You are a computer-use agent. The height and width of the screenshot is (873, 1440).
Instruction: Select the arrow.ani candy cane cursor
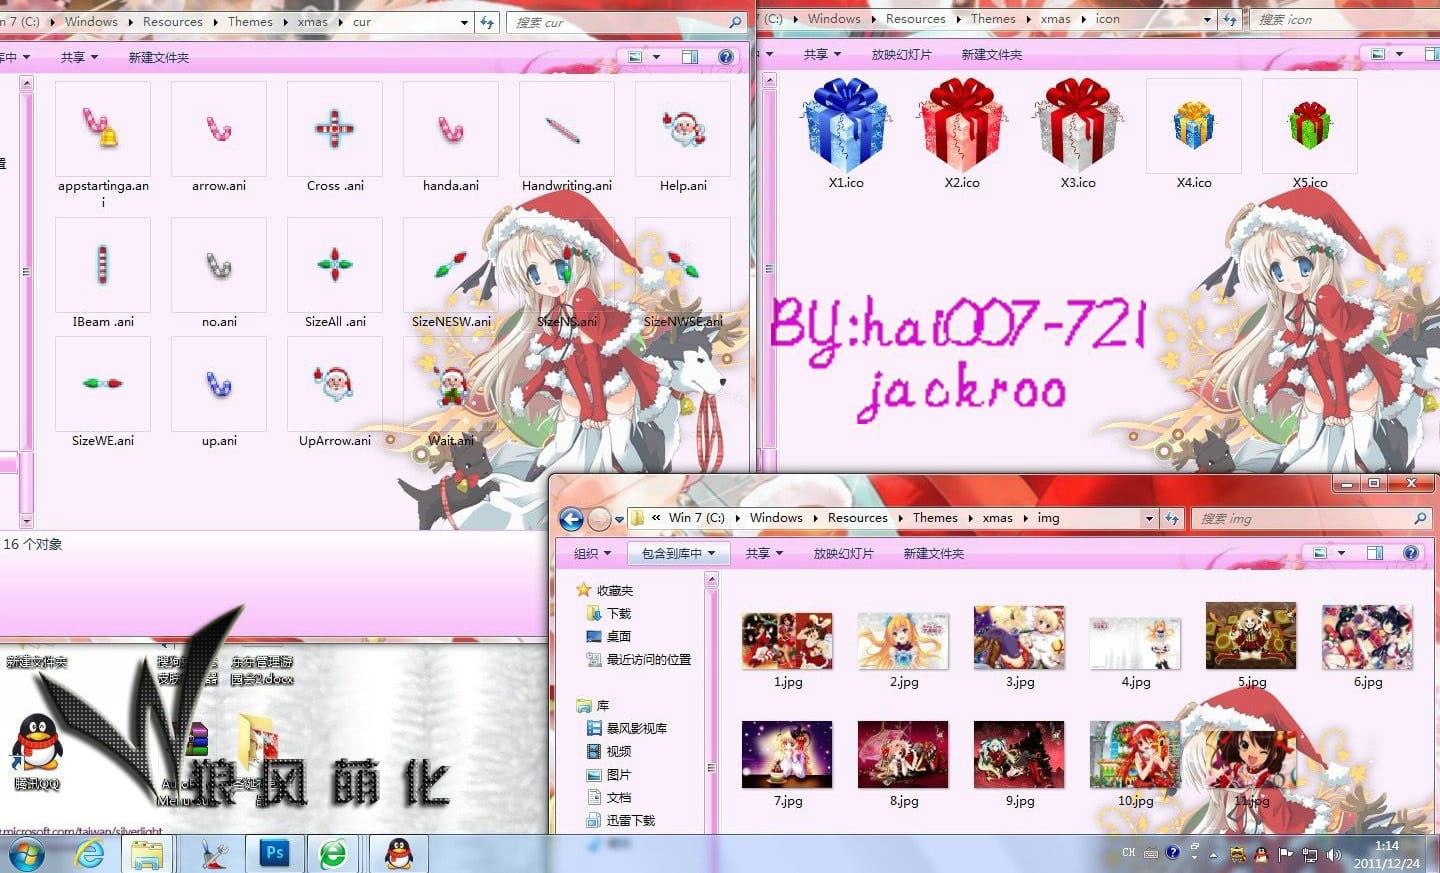(x=218, y=130)
